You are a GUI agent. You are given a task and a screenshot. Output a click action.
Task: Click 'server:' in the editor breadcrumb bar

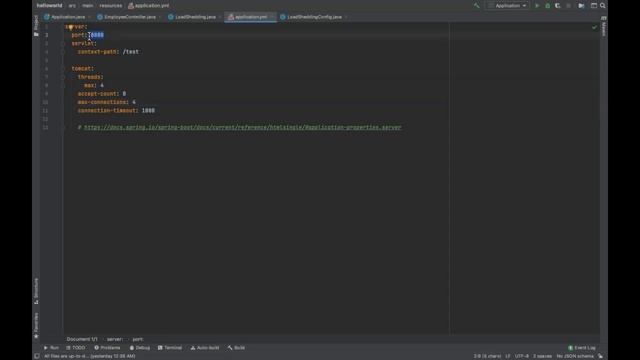(115, 339)
